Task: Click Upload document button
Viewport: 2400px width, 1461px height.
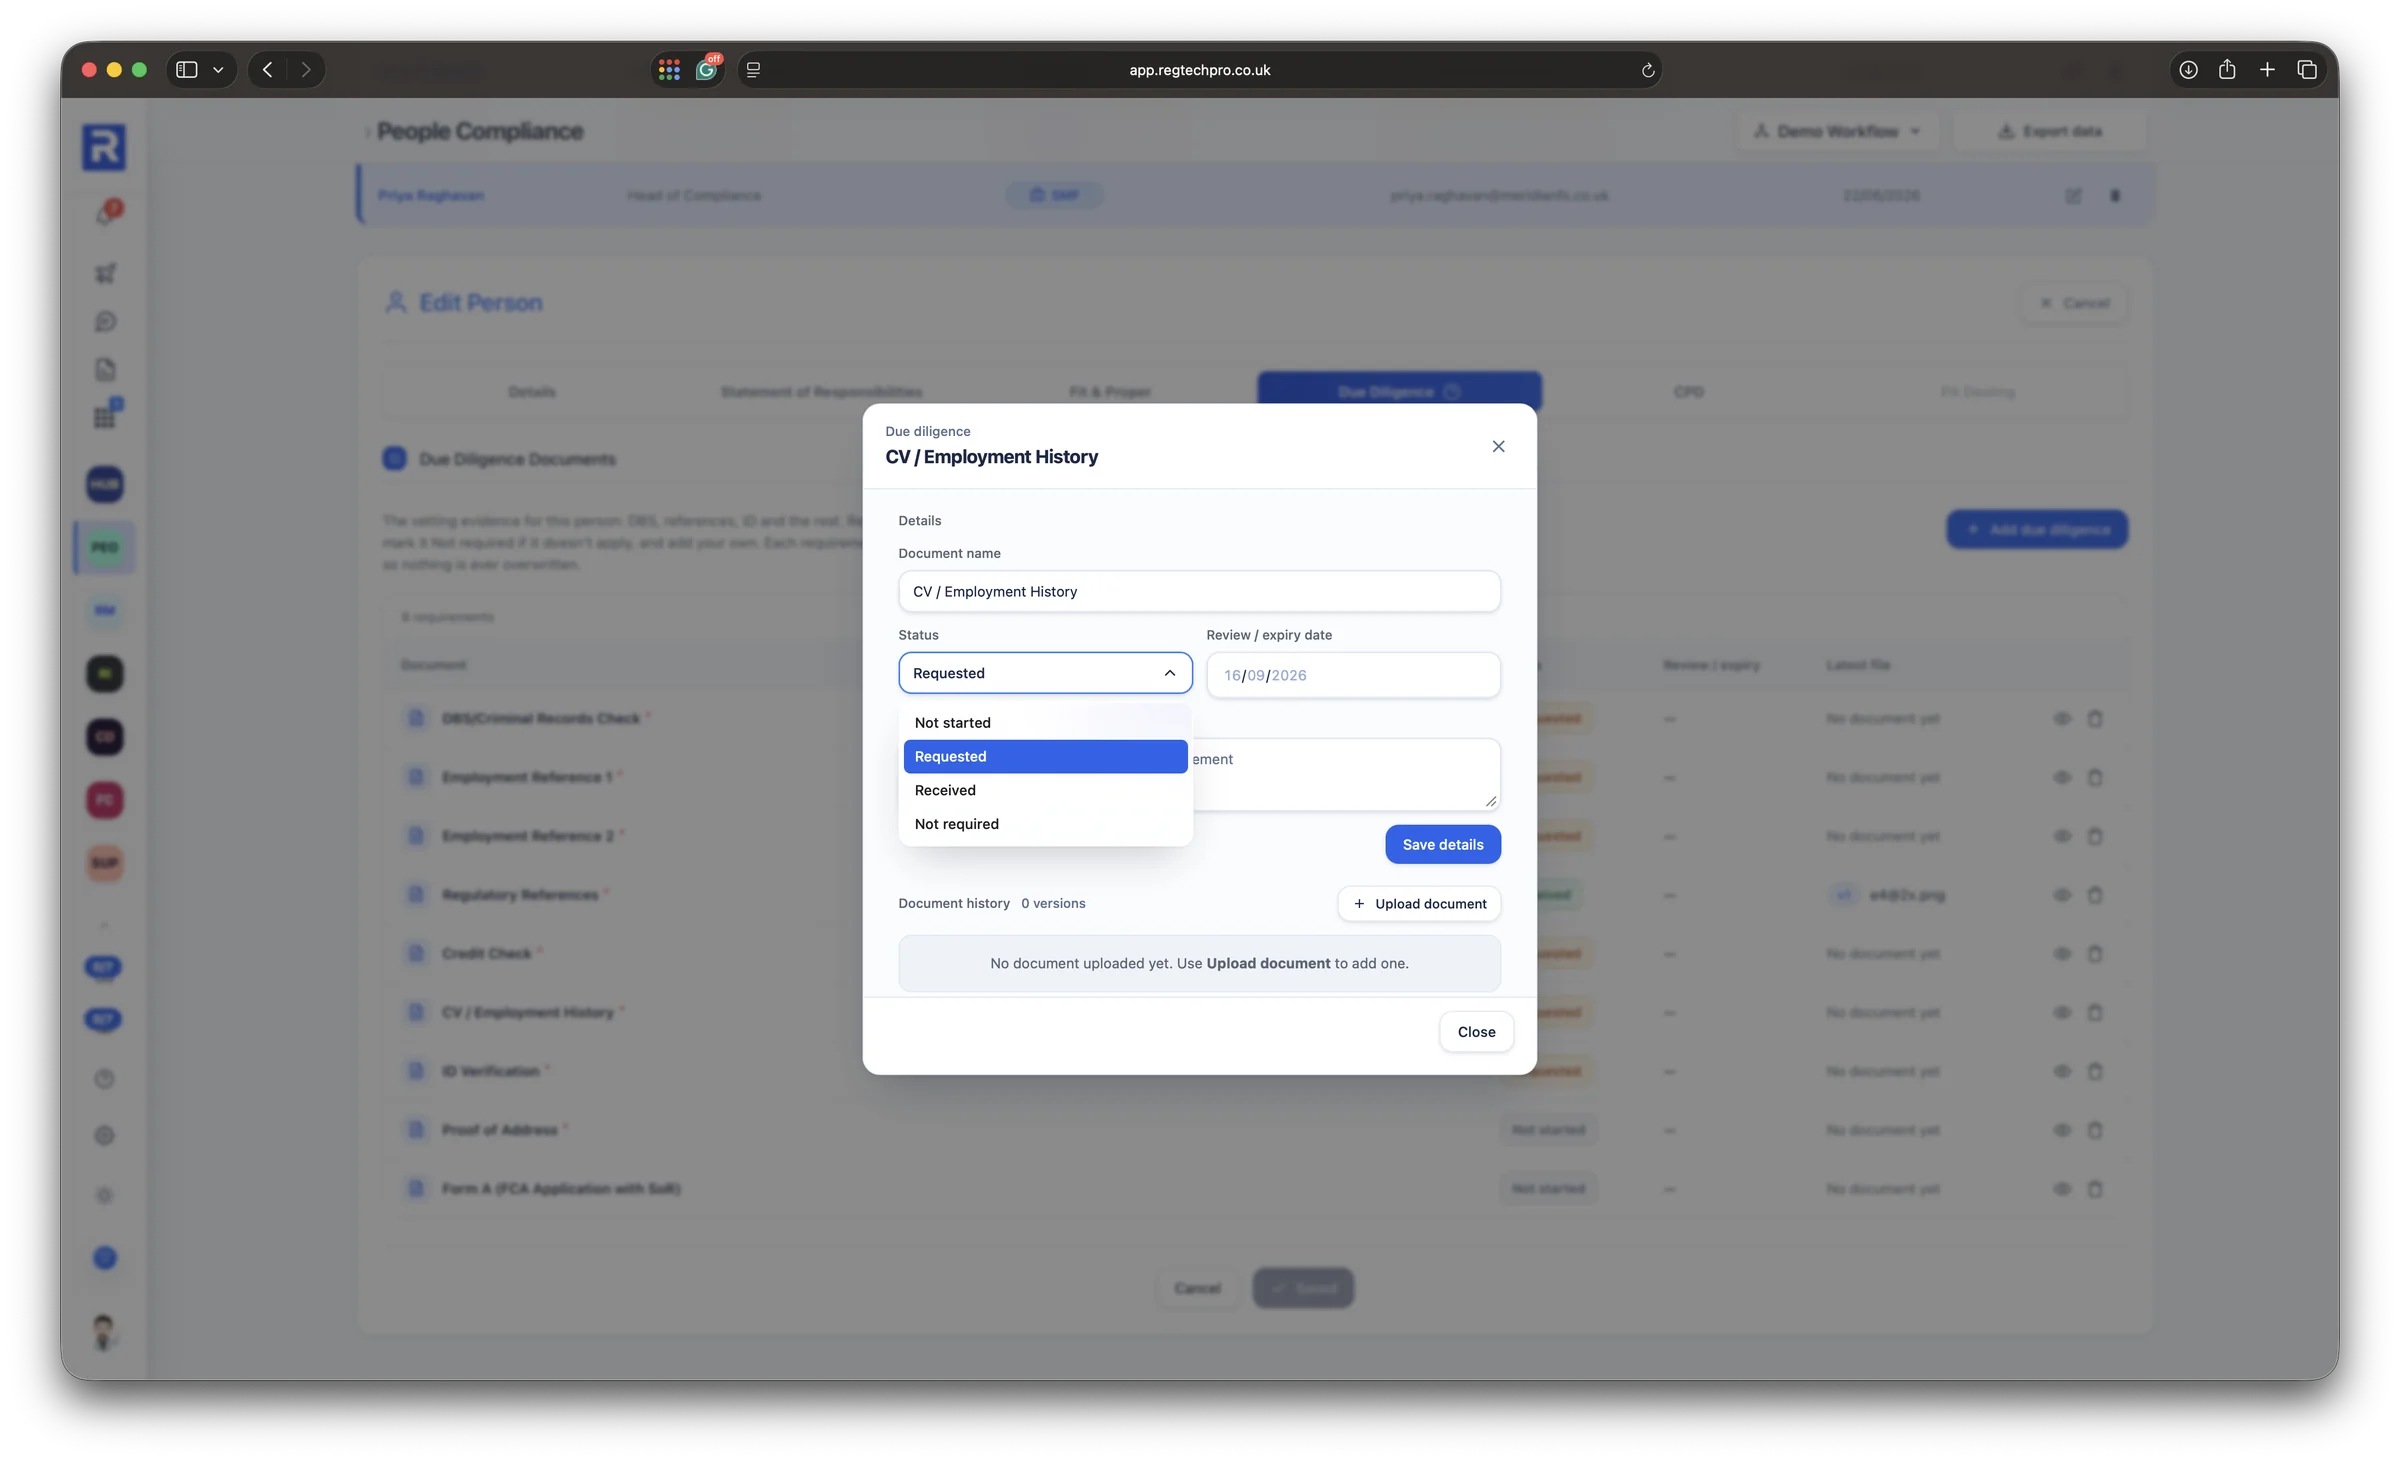Action: point(1419,903)
